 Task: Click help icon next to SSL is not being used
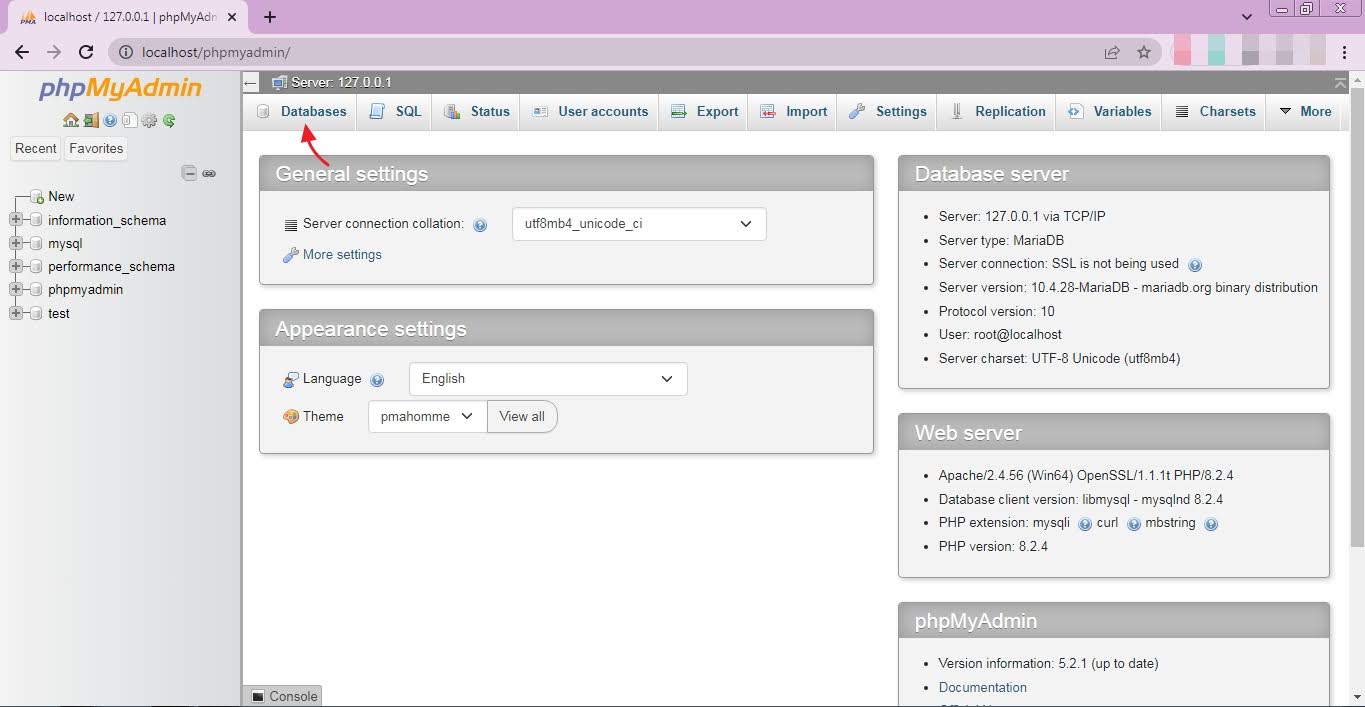pyautogui.click(x=1194, y=265)
